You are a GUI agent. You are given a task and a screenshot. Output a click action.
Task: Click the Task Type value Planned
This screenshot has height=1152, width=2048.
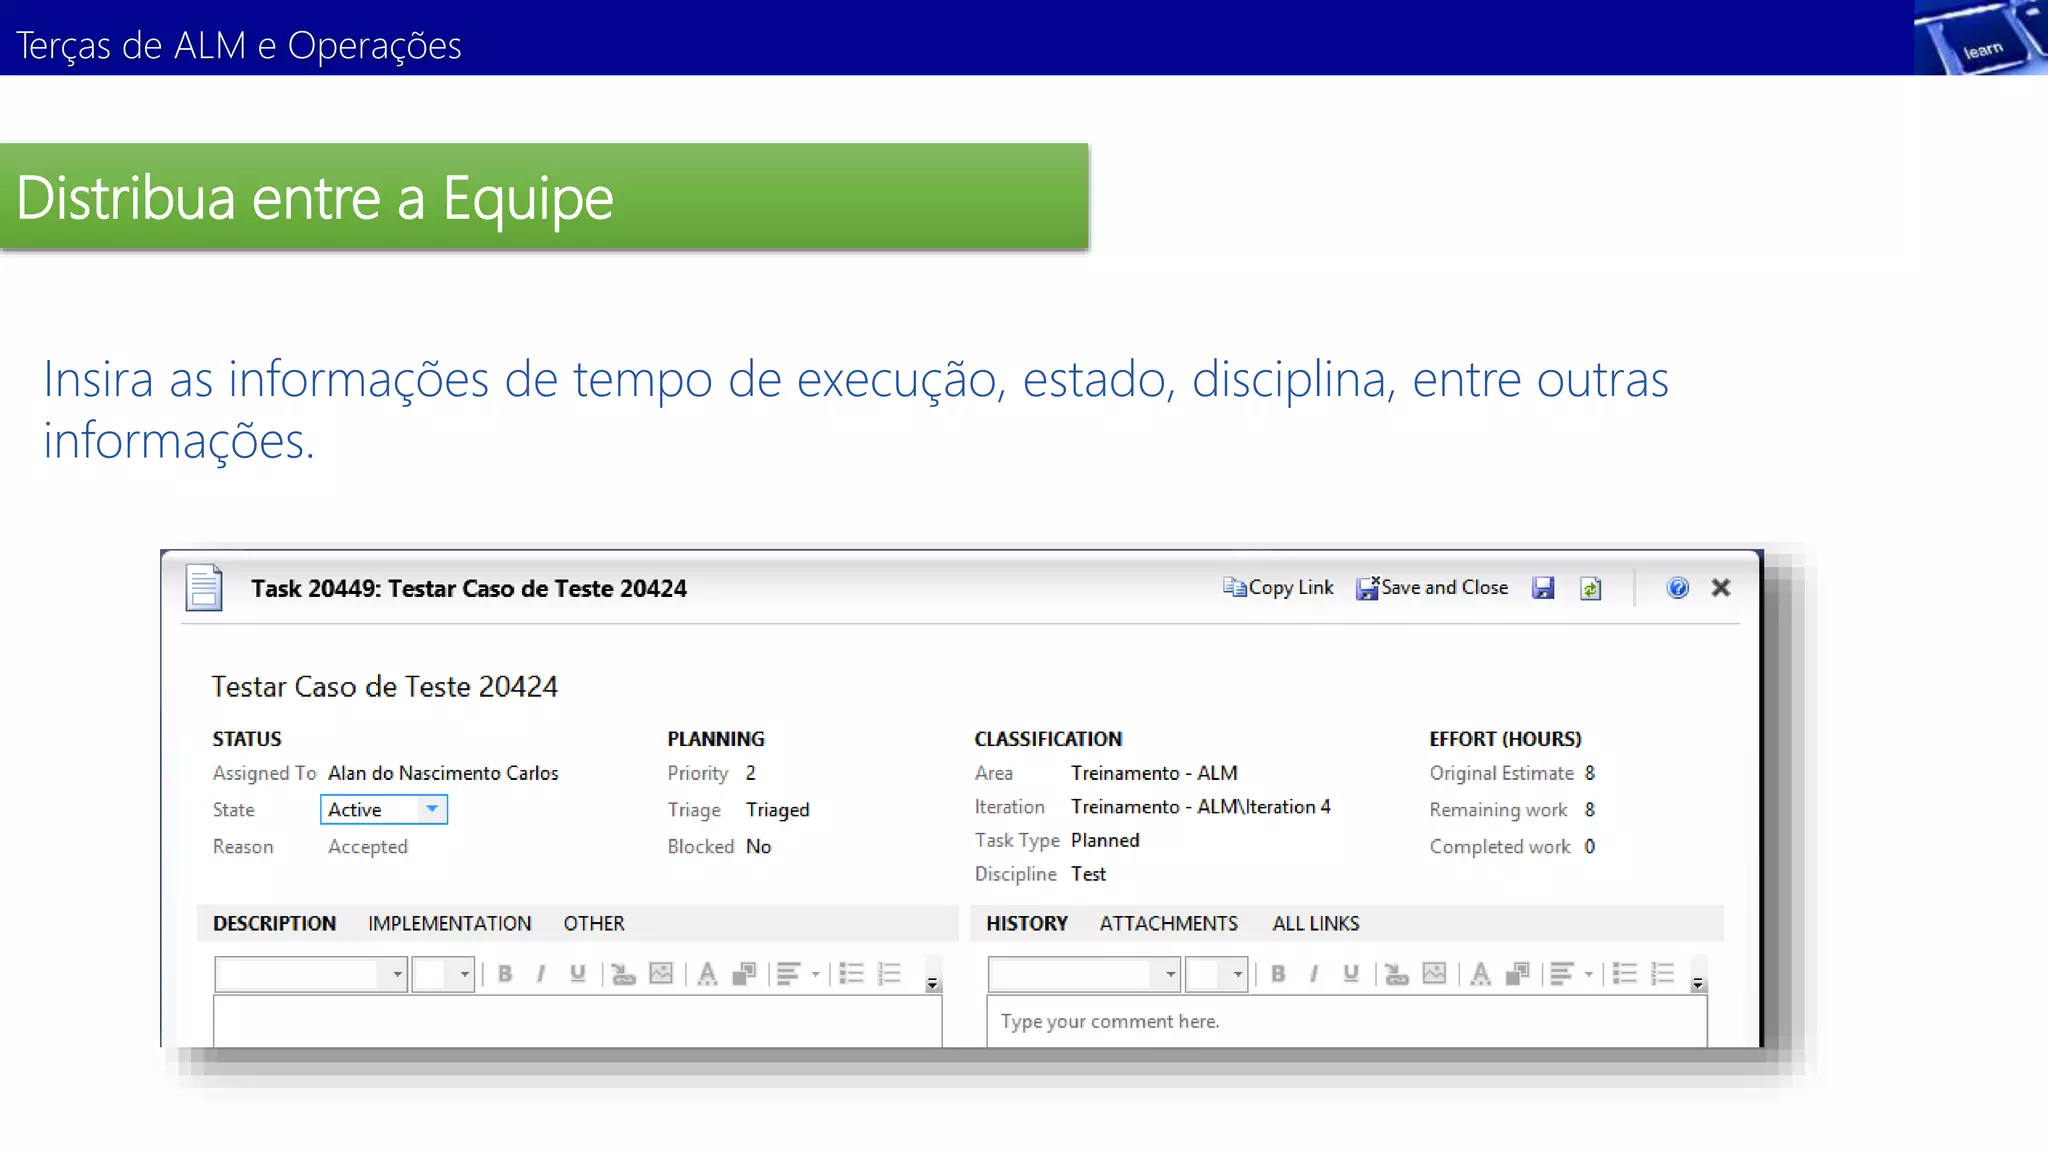point(1105,840)
